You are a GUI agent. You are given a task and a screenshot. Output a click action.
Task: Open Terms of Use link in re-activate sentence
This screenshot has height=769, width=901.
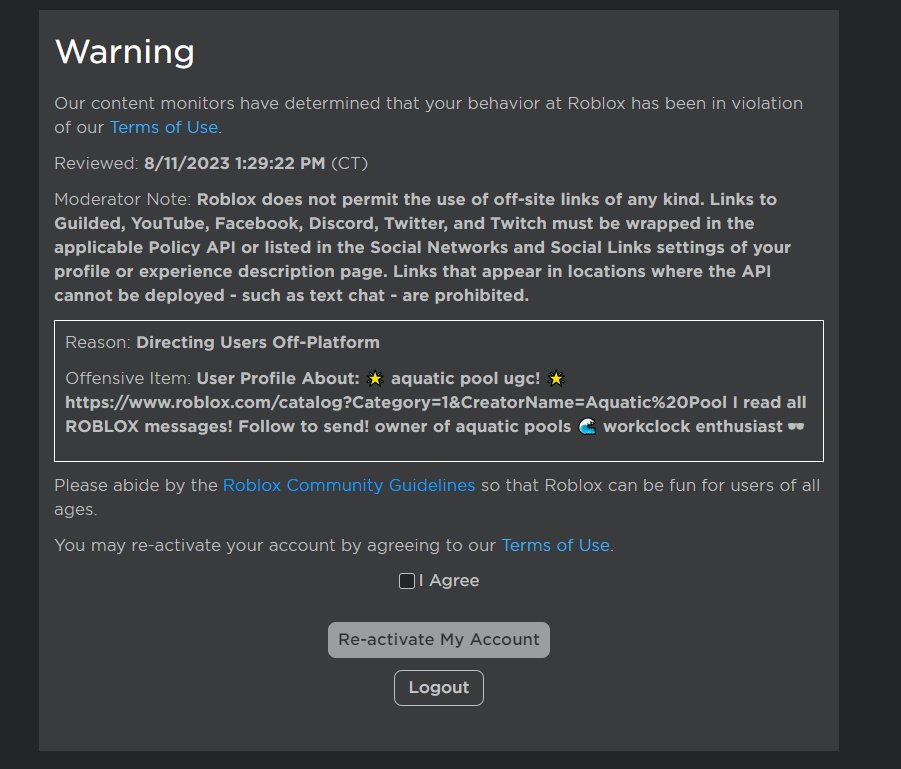point(556,545)
